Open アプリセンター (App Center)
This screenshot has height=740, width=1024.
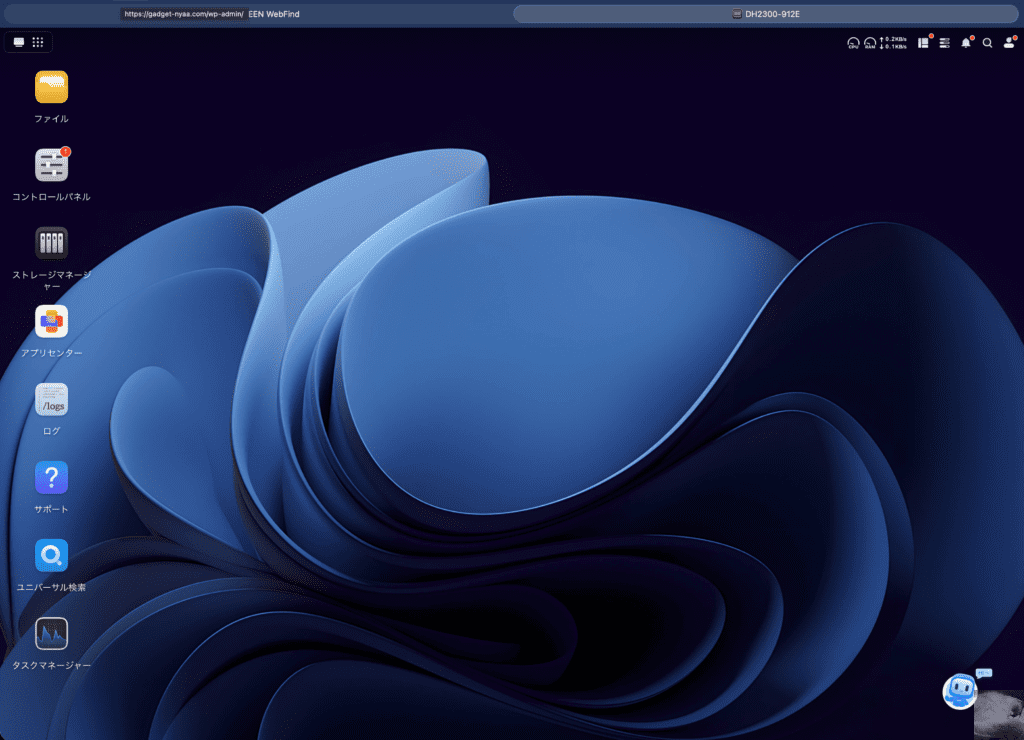click(x=51, y=321)
